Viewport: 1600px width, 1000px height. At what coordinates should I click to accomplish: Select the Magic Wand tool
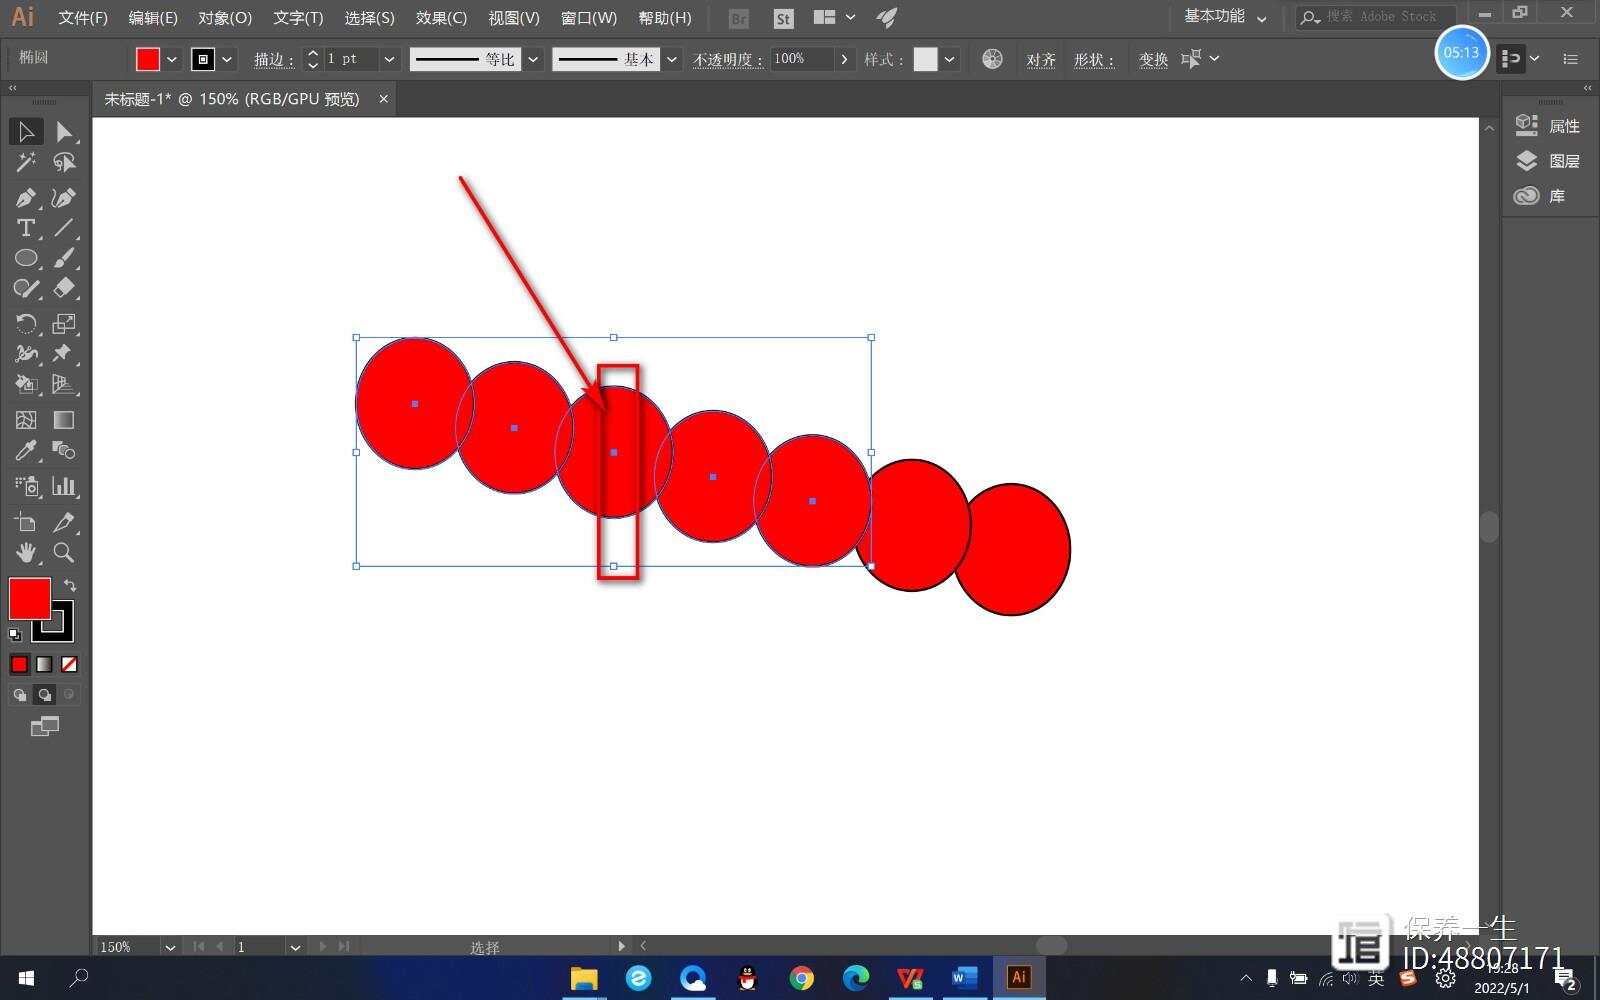[x=26, y=162]
